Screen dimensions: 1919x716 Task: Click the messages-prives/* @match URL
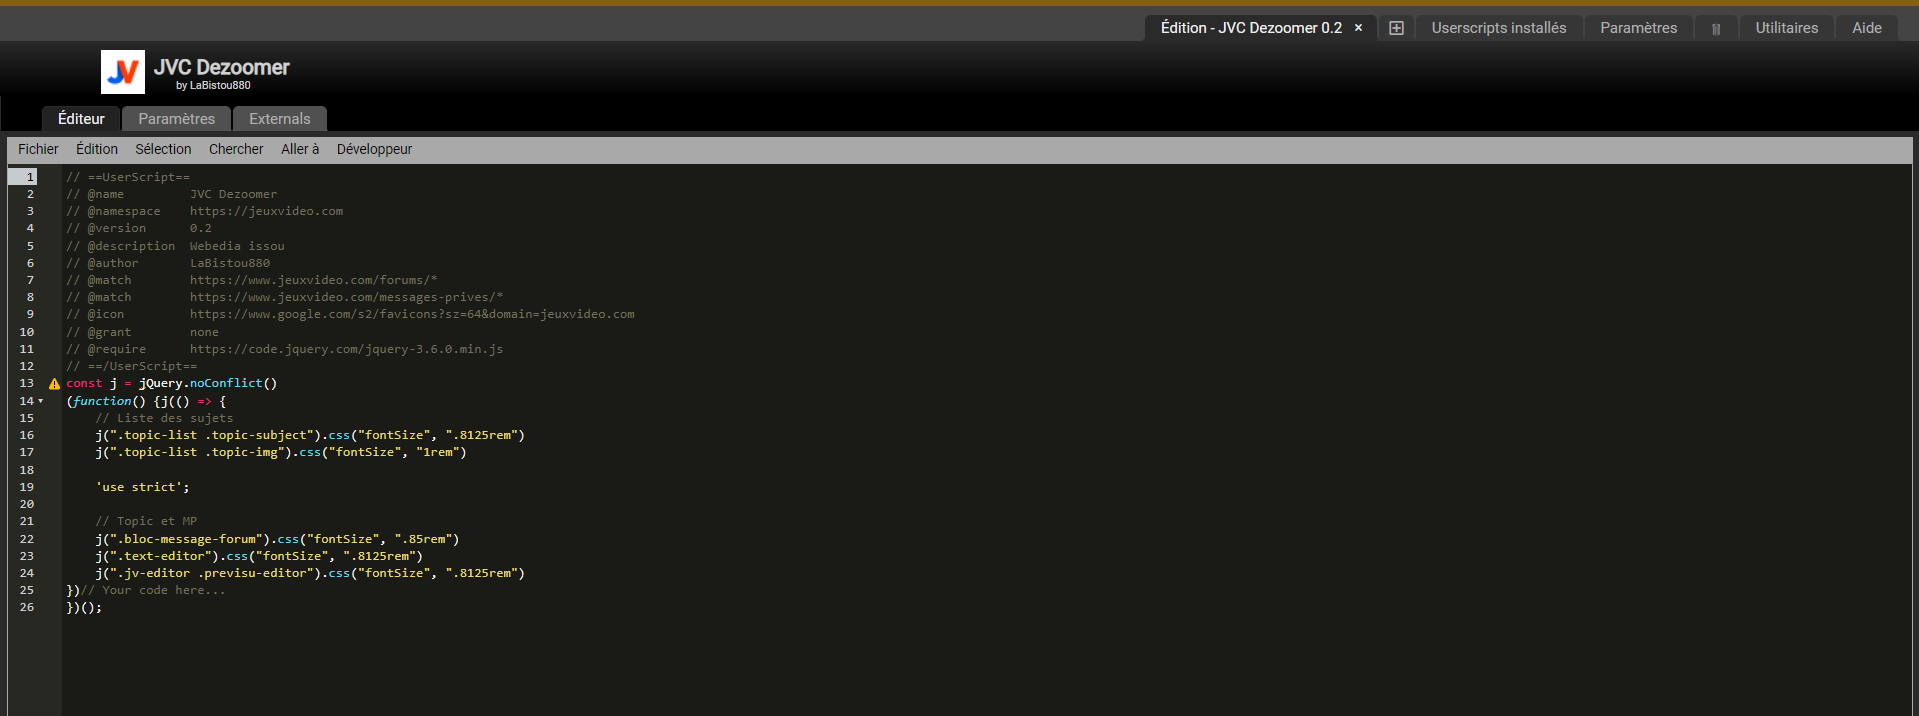[x=346, y=298]
